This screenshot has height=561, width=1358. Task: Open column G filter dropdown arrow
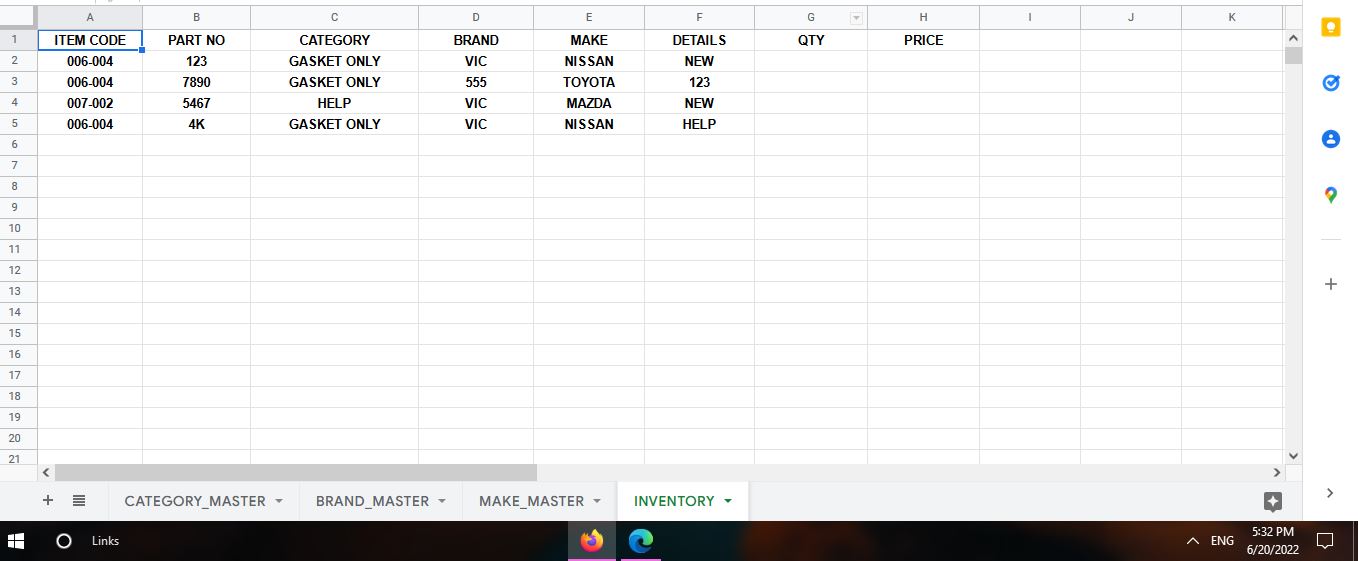(x=856, y=18)
